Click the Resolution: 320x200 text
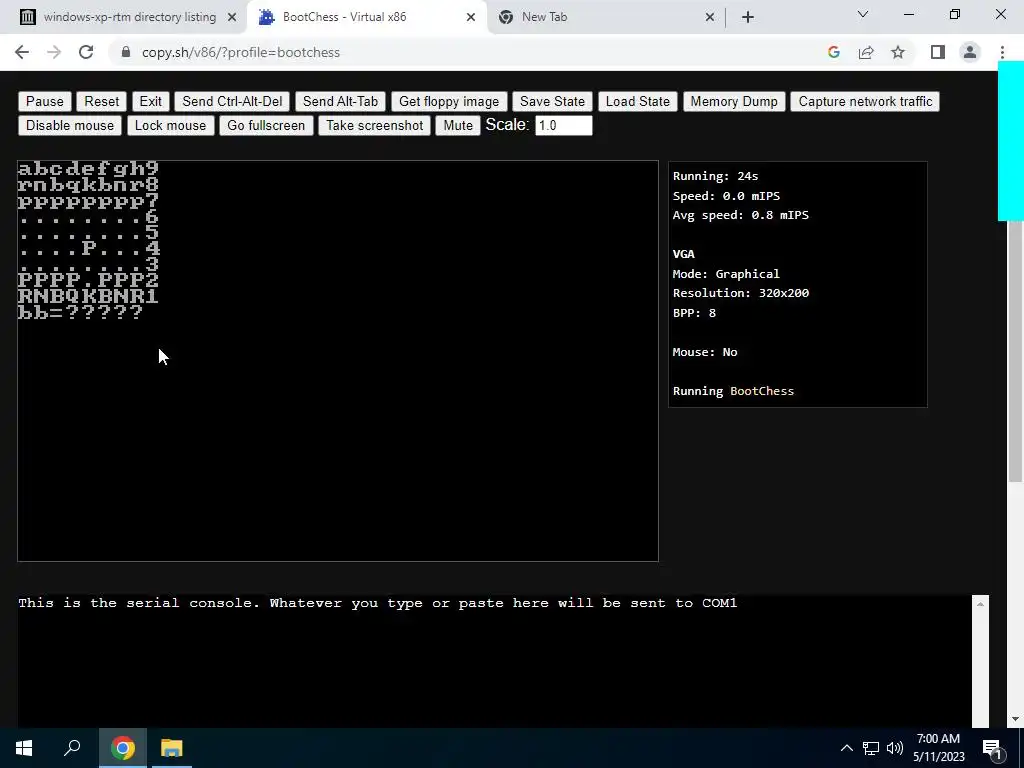Screen dimensions: 1024x768 (x=741, y=293)
